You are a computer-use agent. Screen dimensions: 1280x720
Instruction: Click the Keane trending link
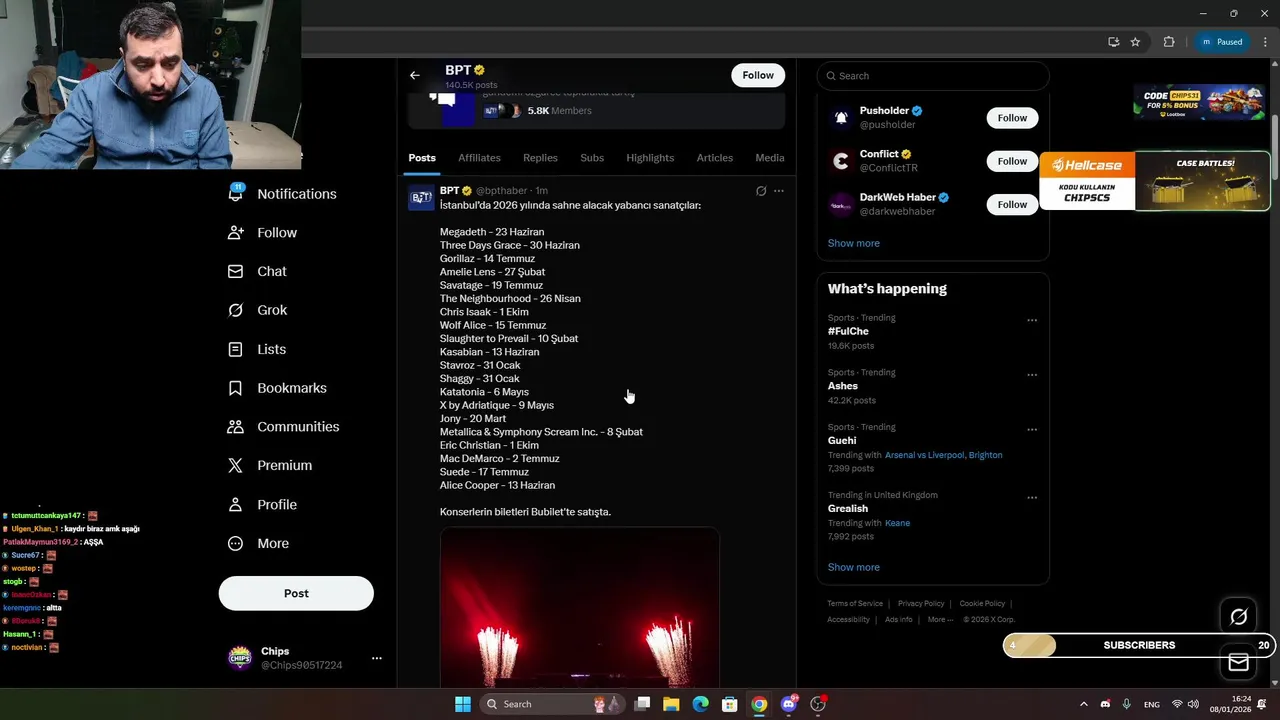coord(897,523)
